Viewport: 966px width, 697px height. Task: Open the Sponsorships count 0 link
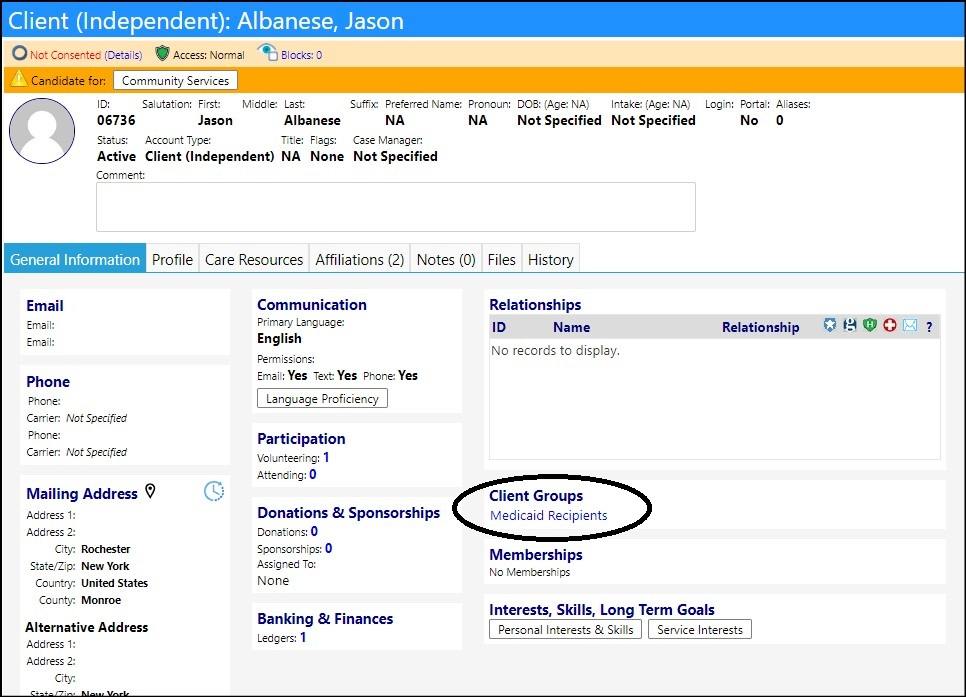click(x=328, y=548)
